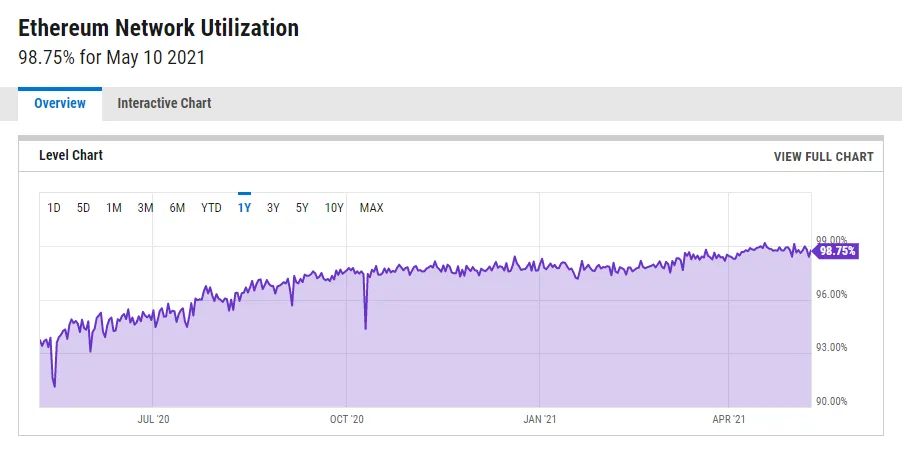This screenshot has width=902, height=455.
Task: Show the 10Y time range
Action: 334,208
